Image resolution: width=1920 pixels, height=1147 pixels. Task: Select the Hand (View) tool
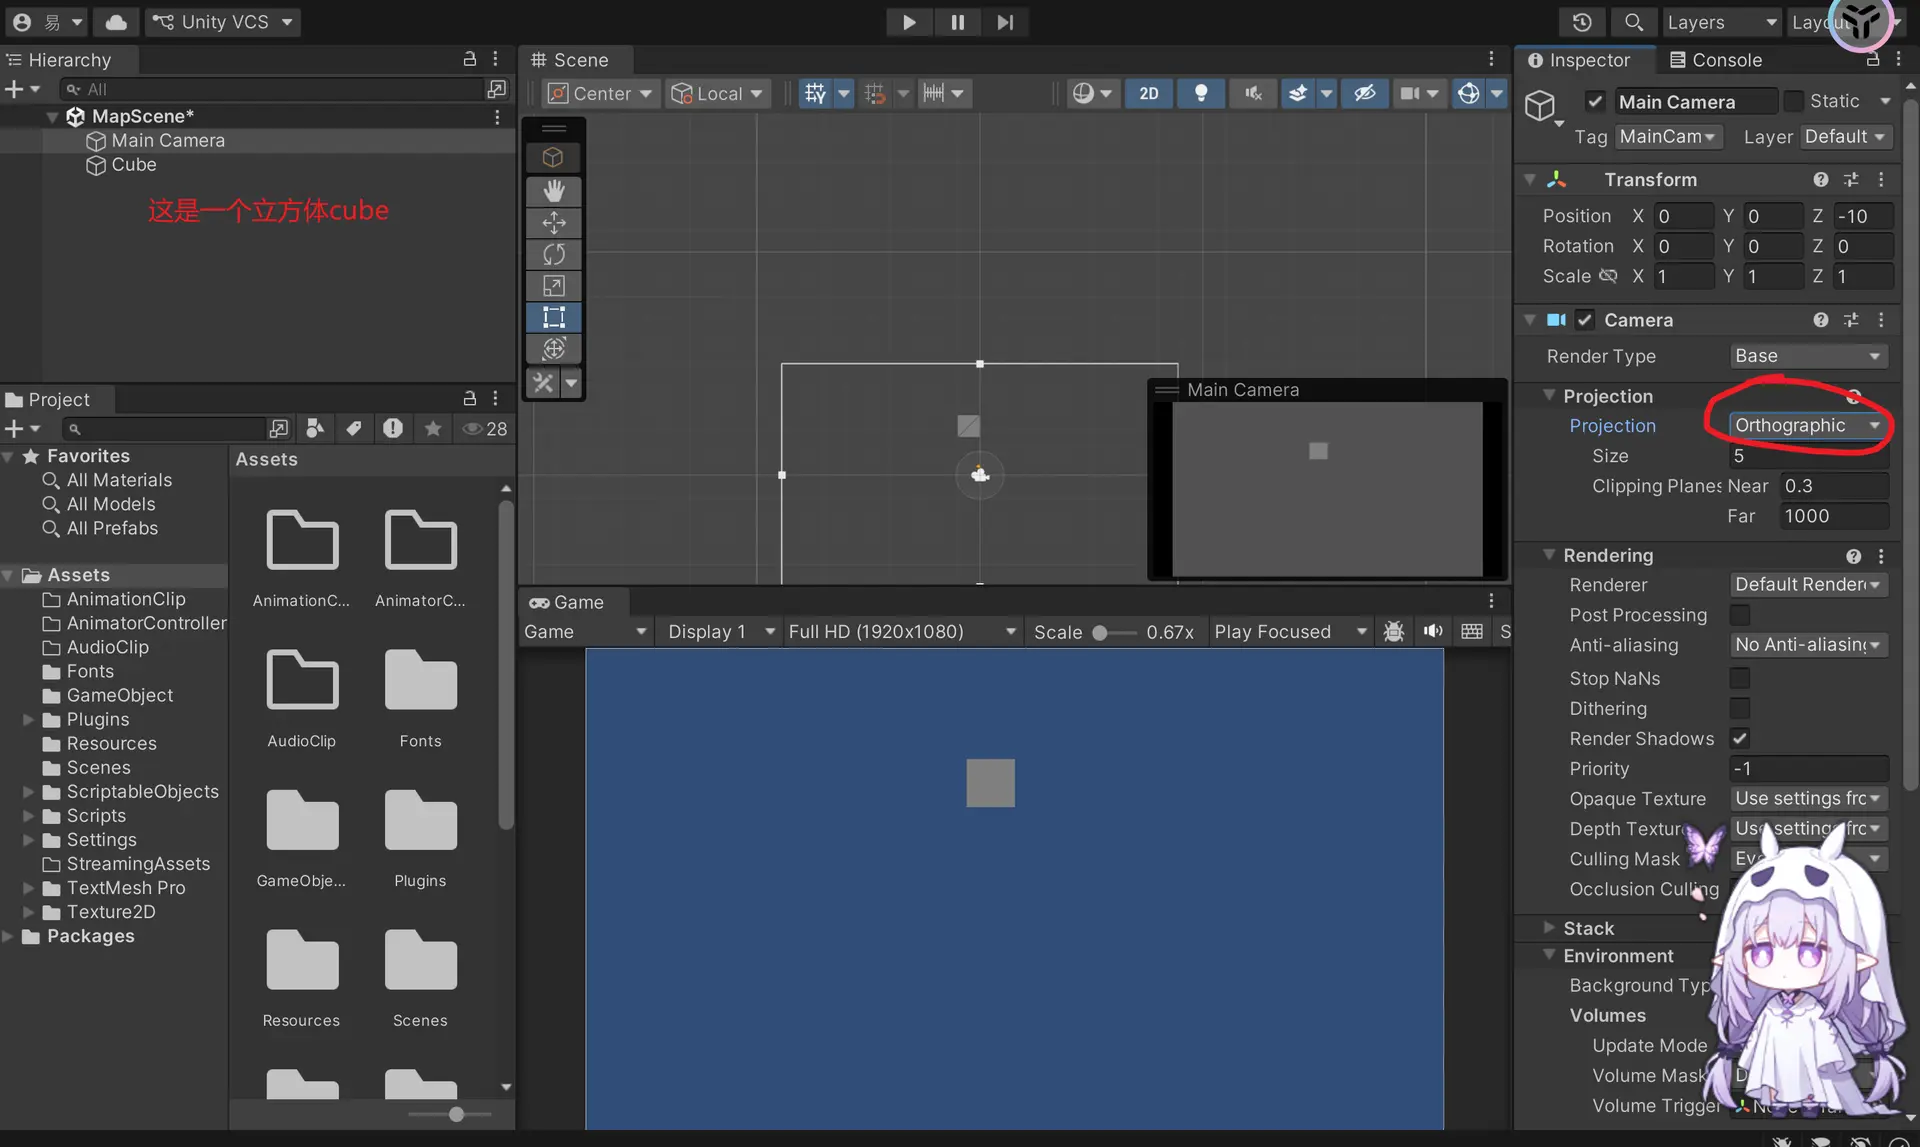553,190
